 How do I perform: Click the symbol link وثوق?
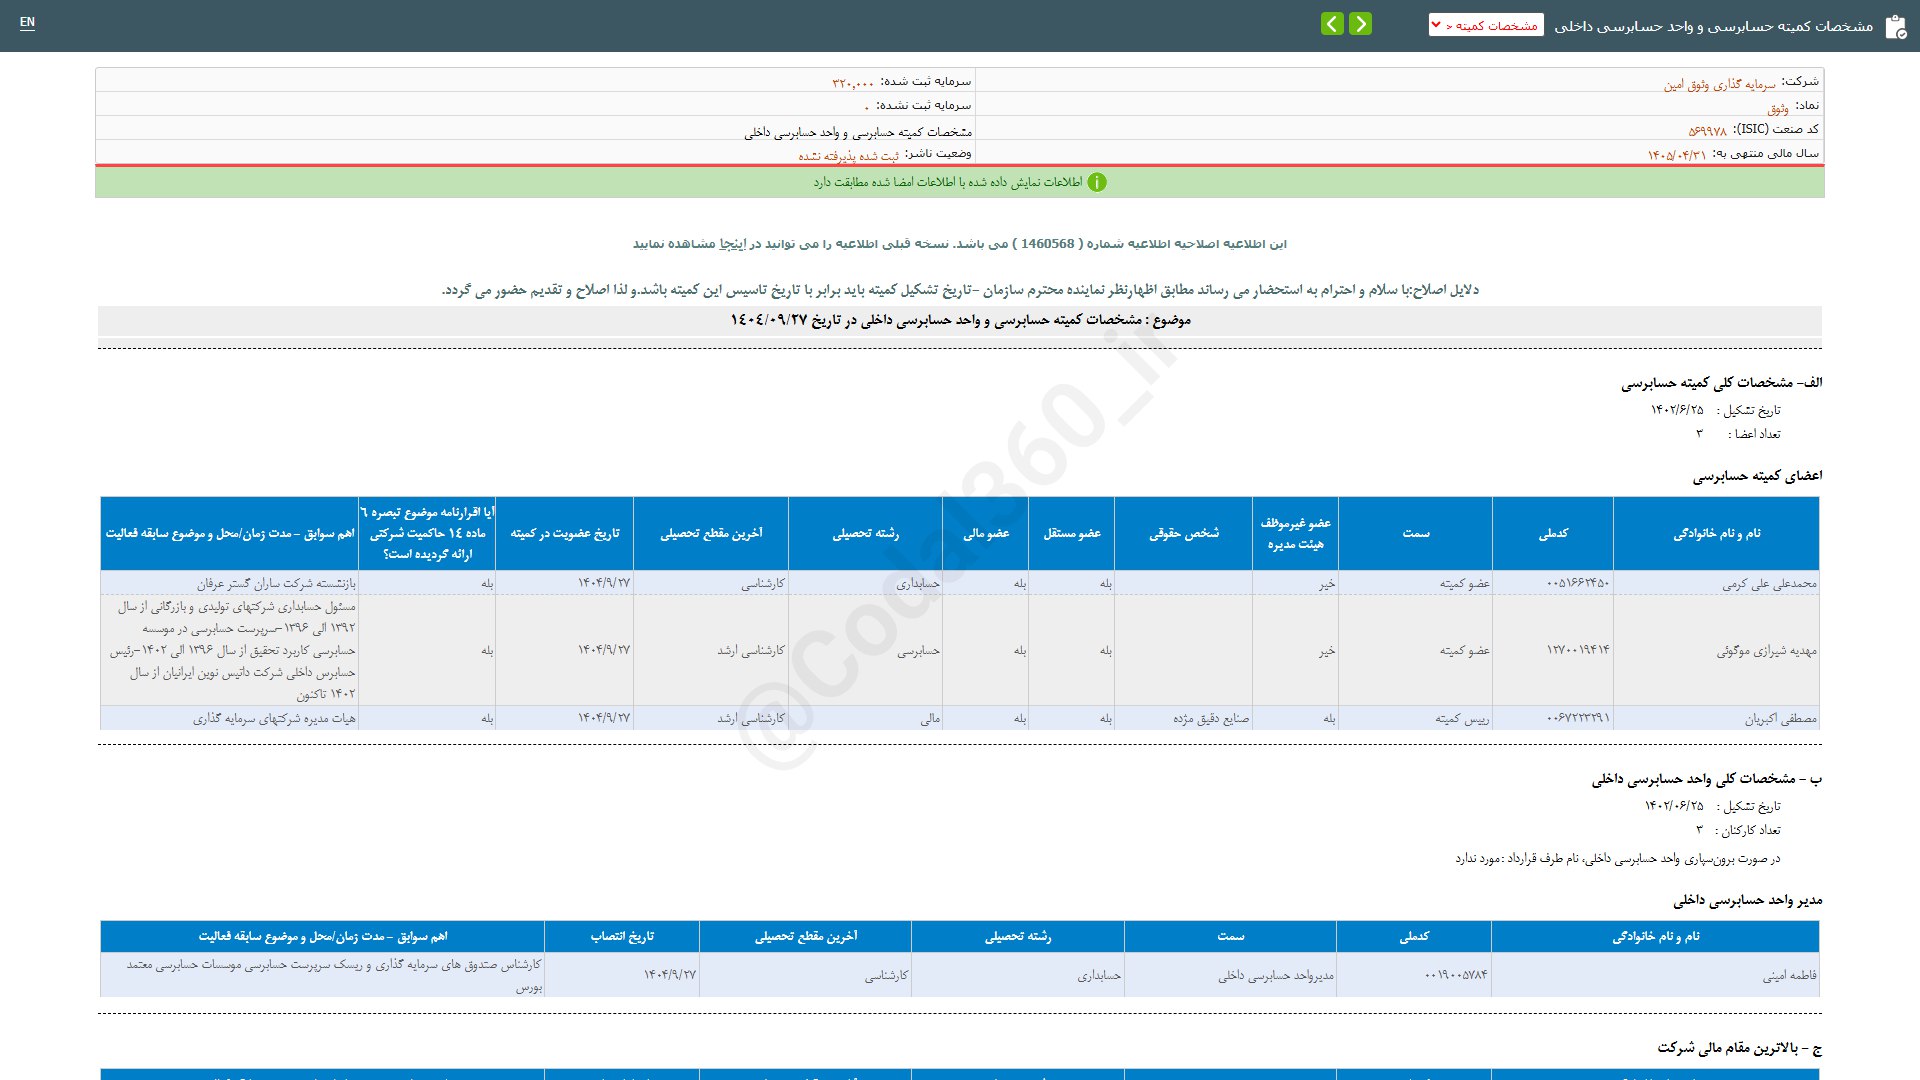1778,108
